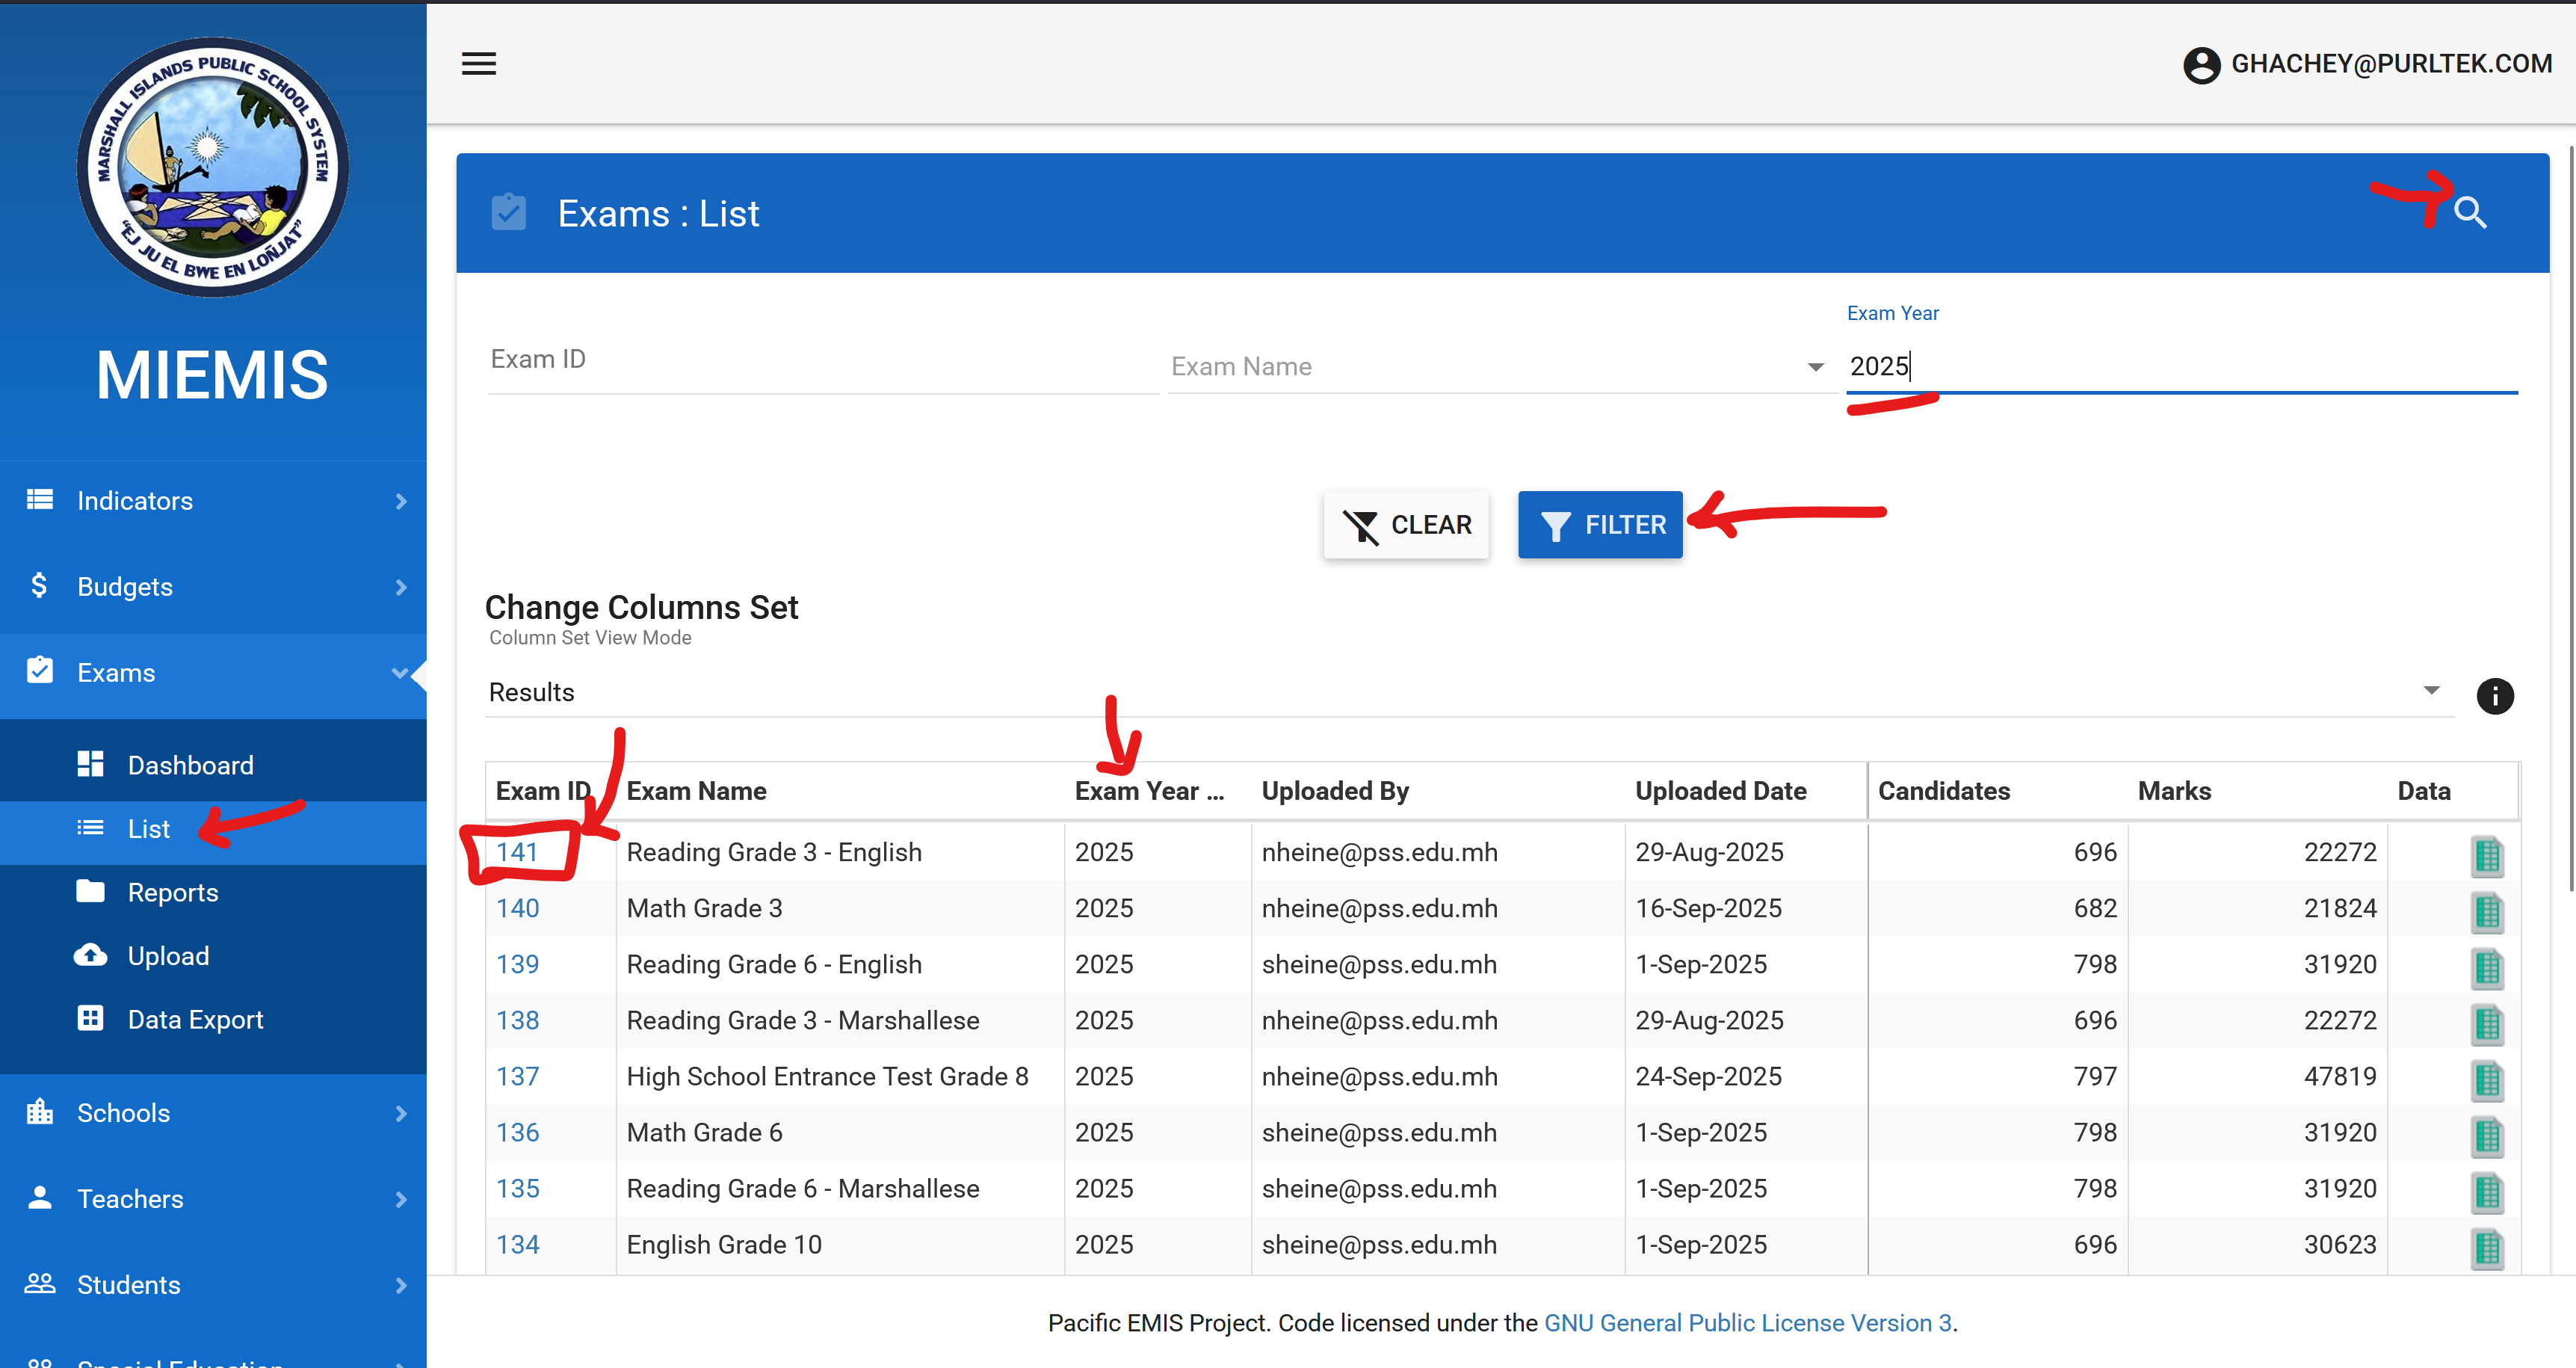This screenshot has height=1368, width=2576.
Task: Open Reports under the Exams menu
Action: click(x=172, y=892)
